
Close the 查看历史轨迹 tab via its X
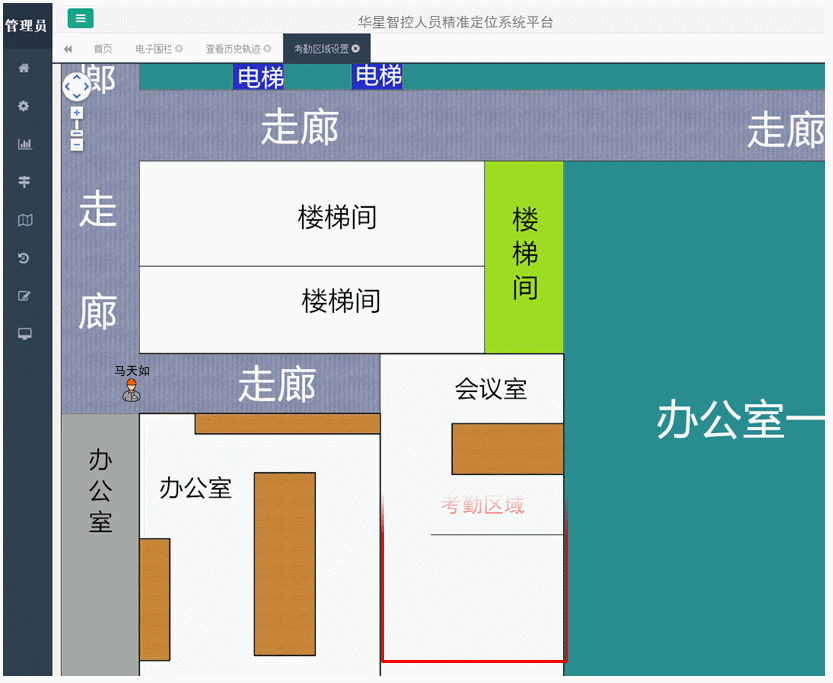pyautogui.click(x=267, y=47)
